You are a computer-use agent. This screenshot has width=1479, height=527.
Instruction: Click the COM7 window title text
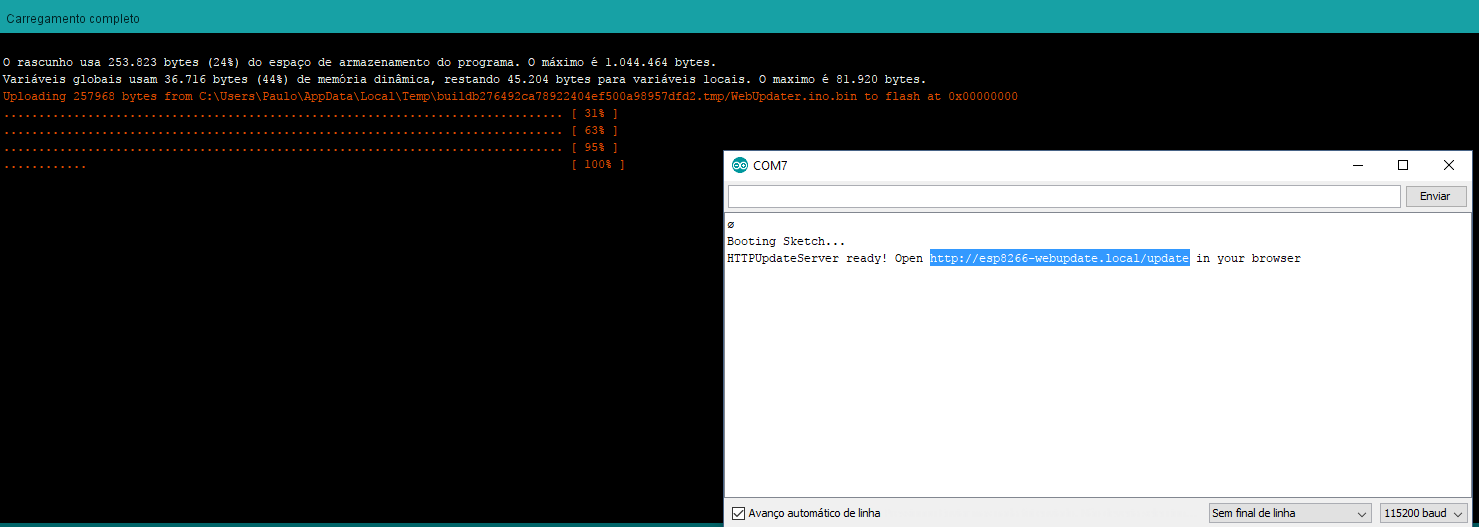pyautogui.click(x=770, y=165)
